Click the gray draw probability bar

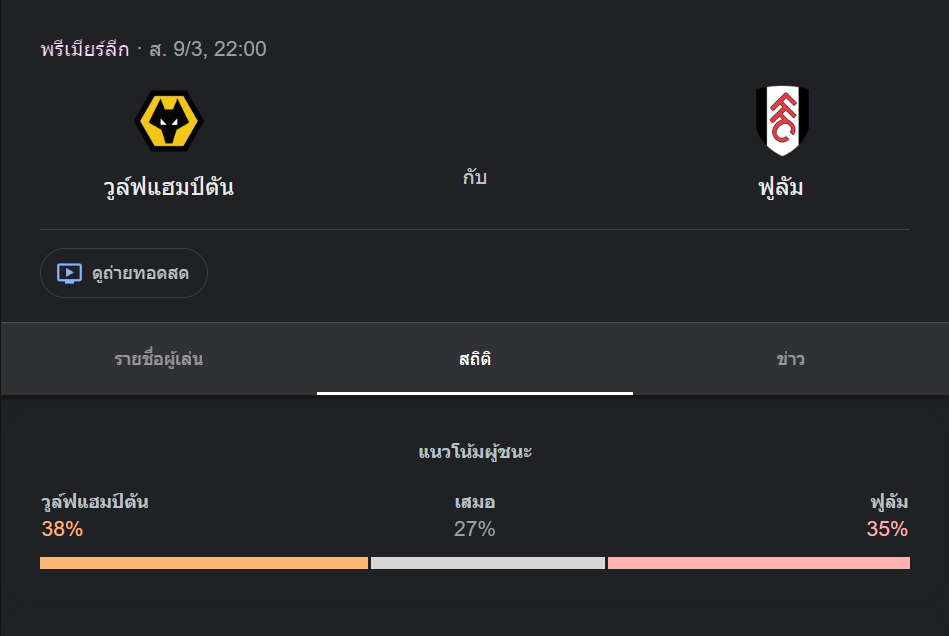coord(488,563)
